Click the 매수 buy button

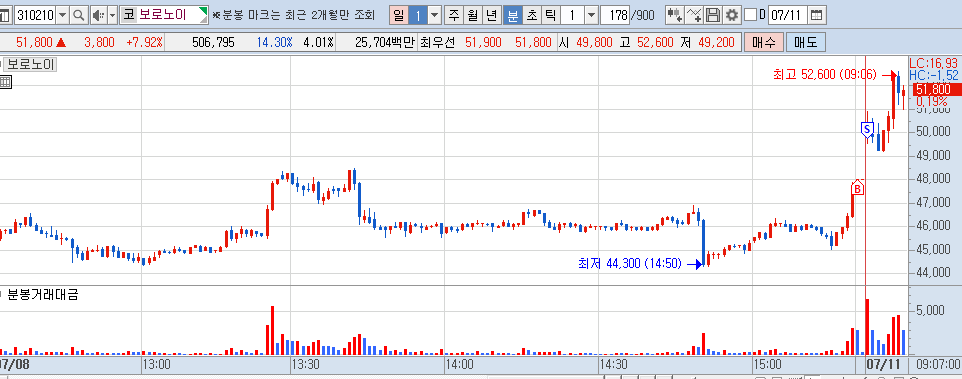pyautogui.click(x=763, y=42)
